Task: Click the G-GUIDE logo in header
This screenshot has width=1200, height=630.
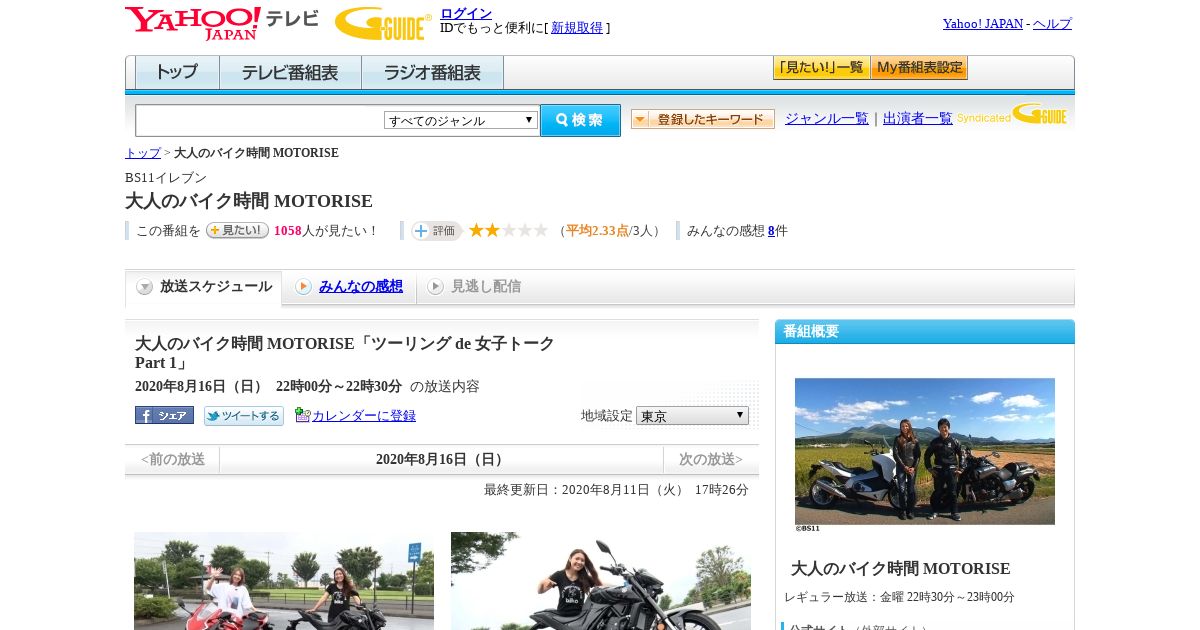Action: click(383, 23)
